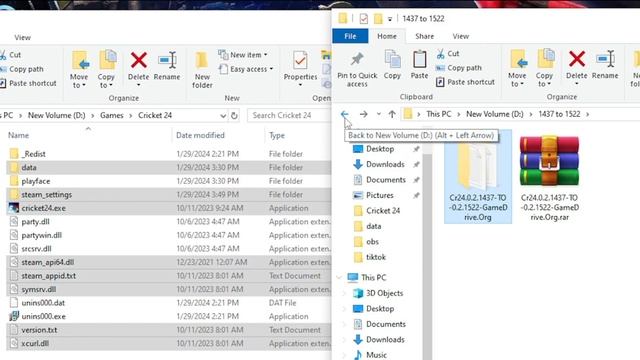Open Quick Access Toolbar dropdown in title bar
Image resolution: width=640 pixels, height=360 pixels.
pos(390,19)
